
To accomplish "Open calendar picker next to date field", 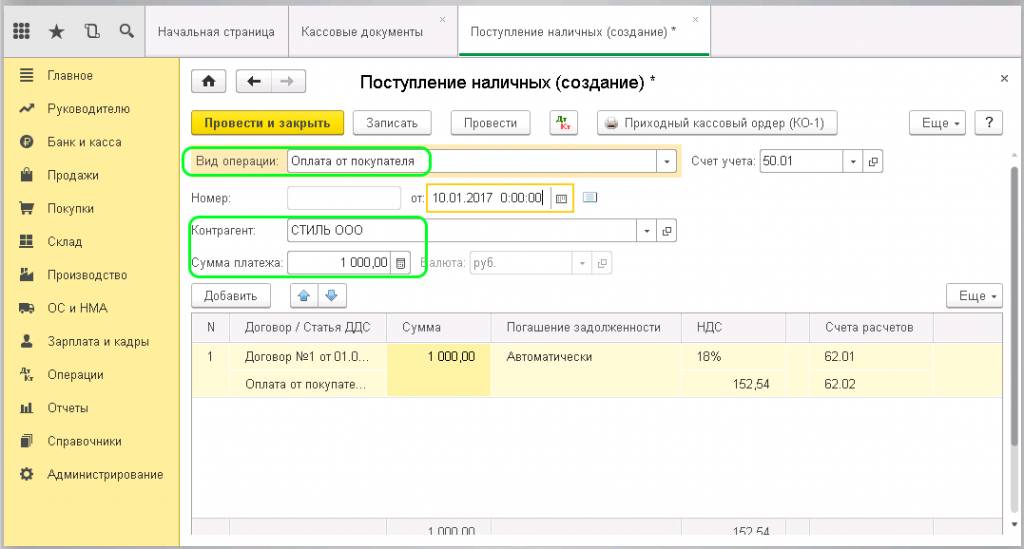I will coord(561,198).
